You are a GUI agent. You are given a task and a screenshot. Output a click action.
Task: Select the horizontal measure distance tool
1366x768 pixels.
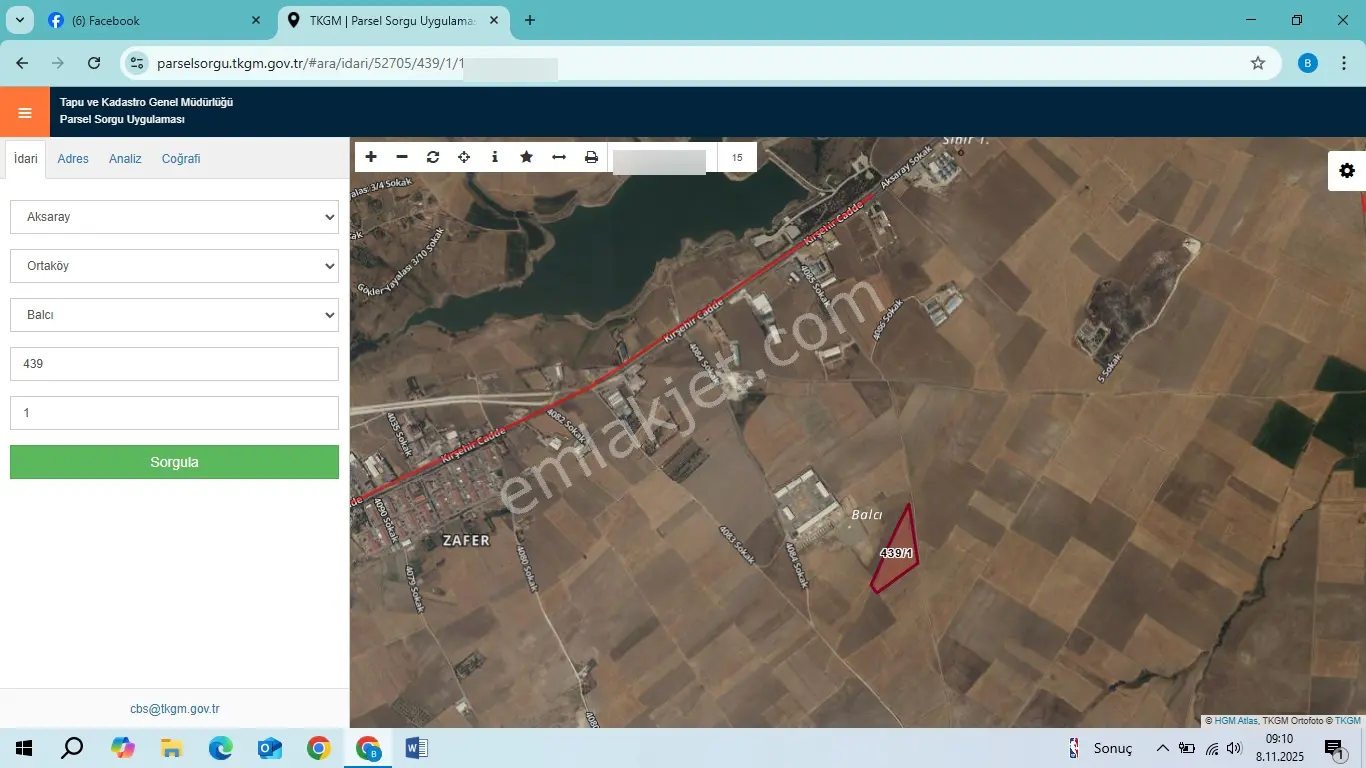pos(559,157)
